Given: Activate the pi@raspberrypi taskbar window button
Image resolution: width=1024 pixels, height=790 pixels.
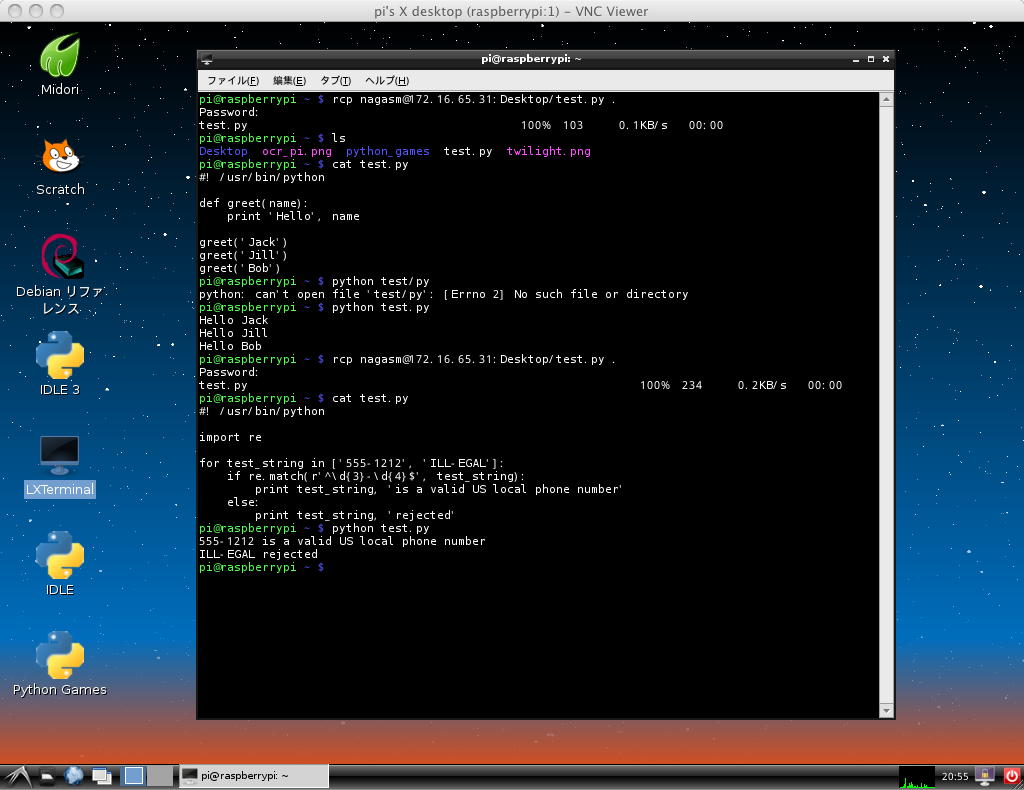Looking at the screenshot, I should (x=254, y=776).
